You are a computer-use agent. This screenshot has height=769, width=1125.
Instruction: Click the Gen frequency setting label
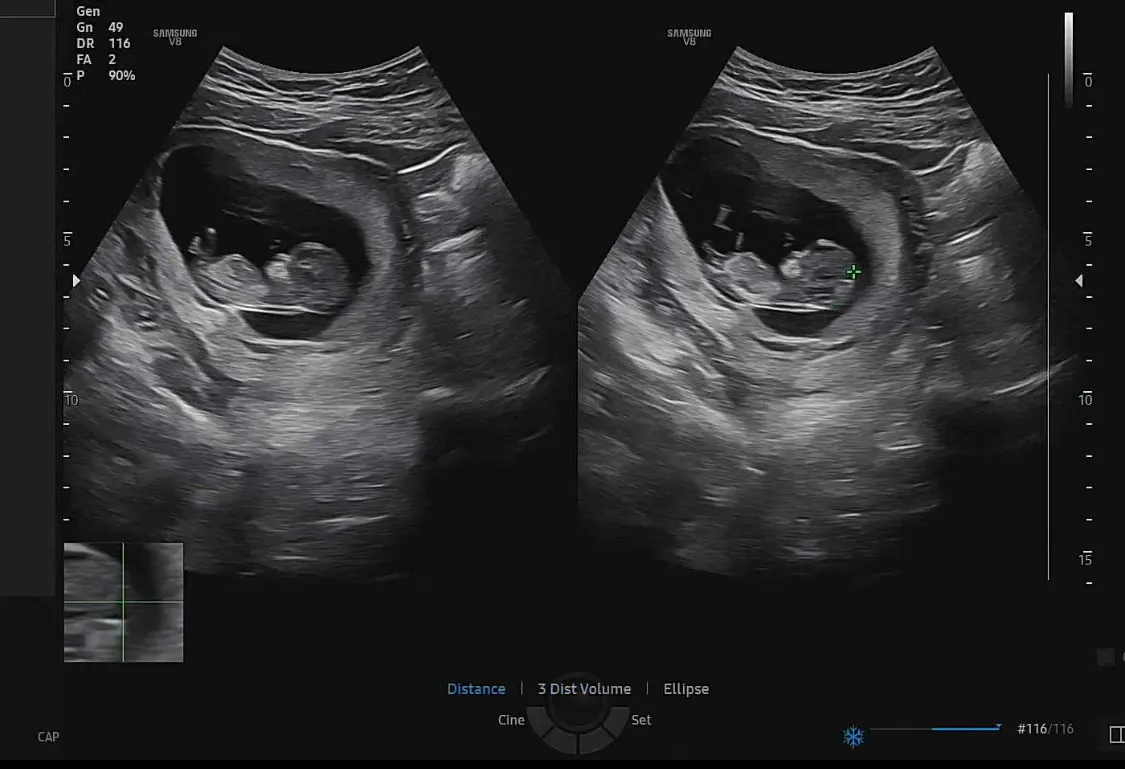(x=88, y=11)
